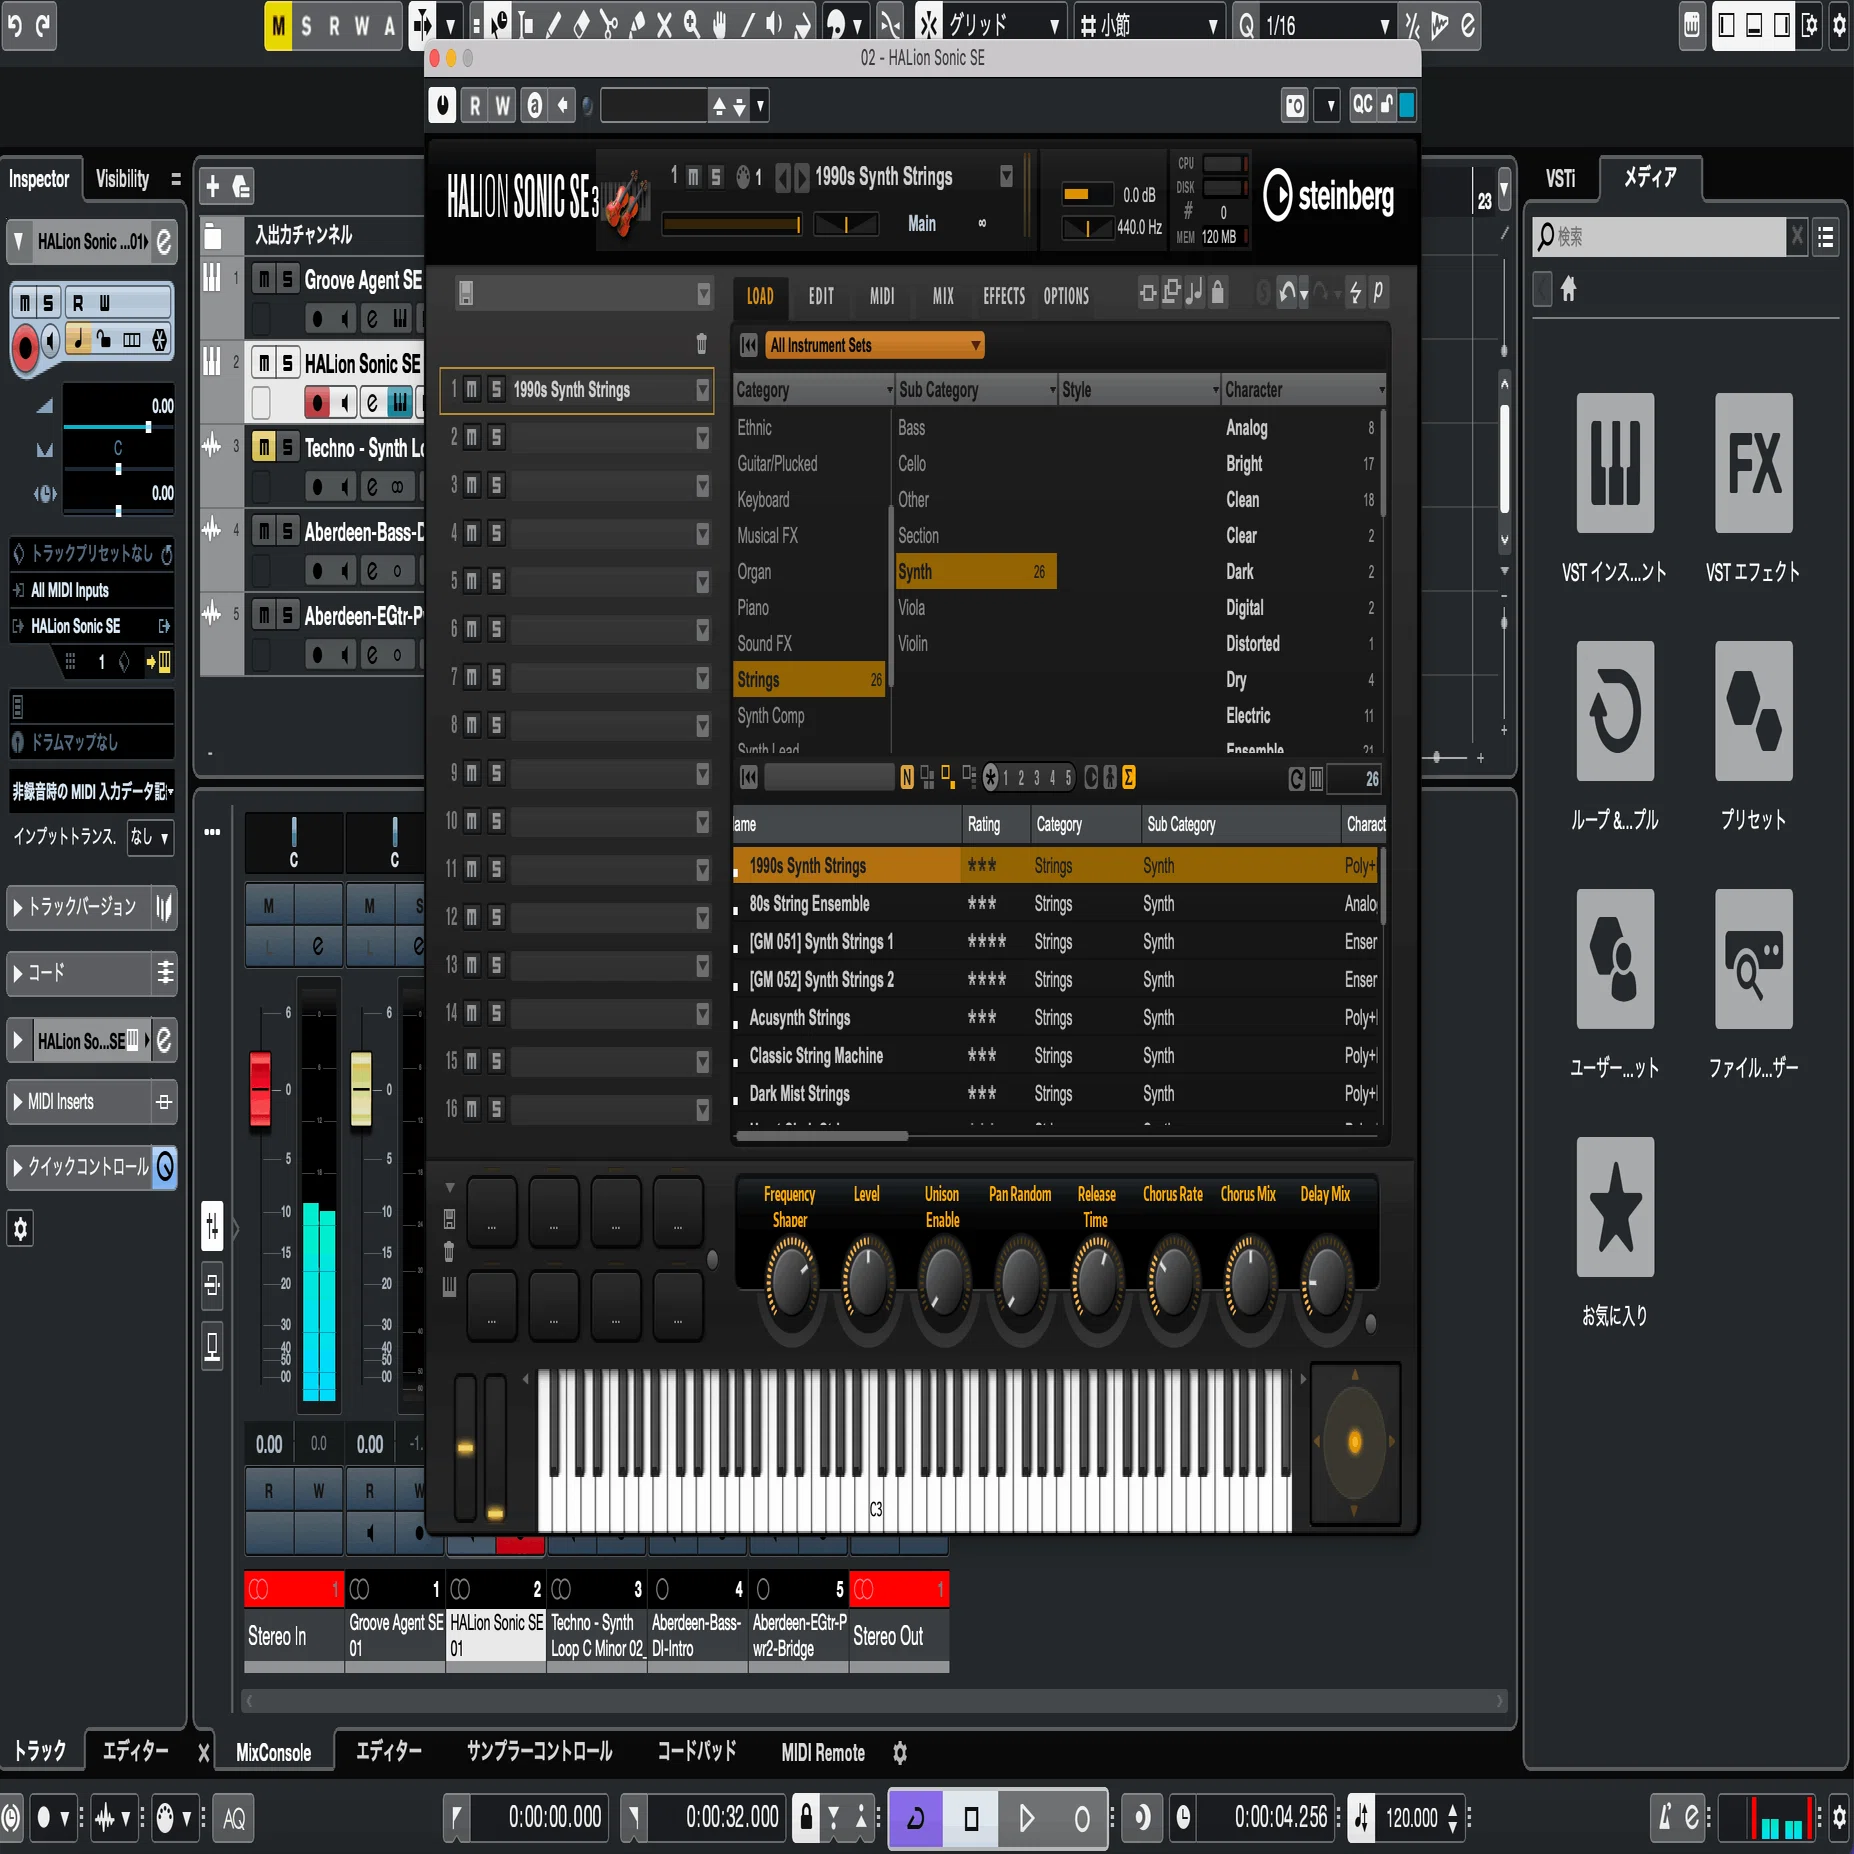Open the Presets media tile
Viewport: 1854px width, 1854px height.
tap(1753, 711)
